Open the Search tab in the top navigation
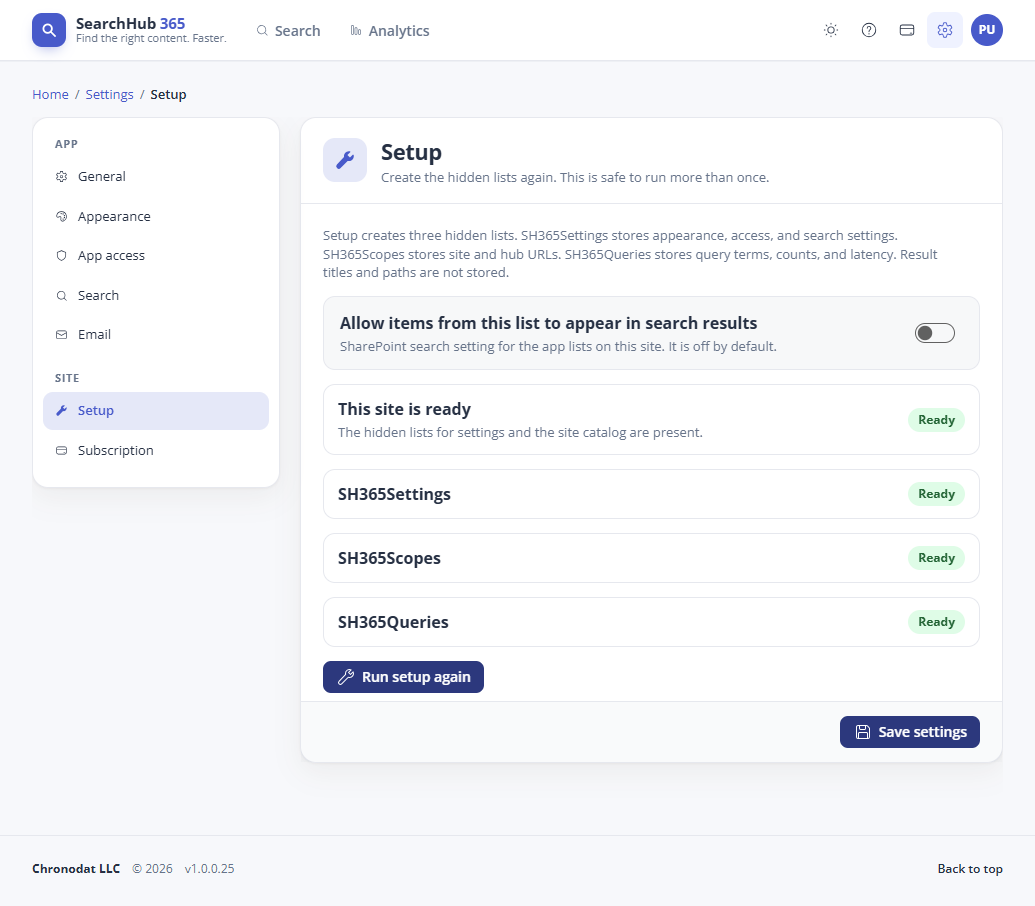This screenshot has width=1035, height=906. point(288,31)
